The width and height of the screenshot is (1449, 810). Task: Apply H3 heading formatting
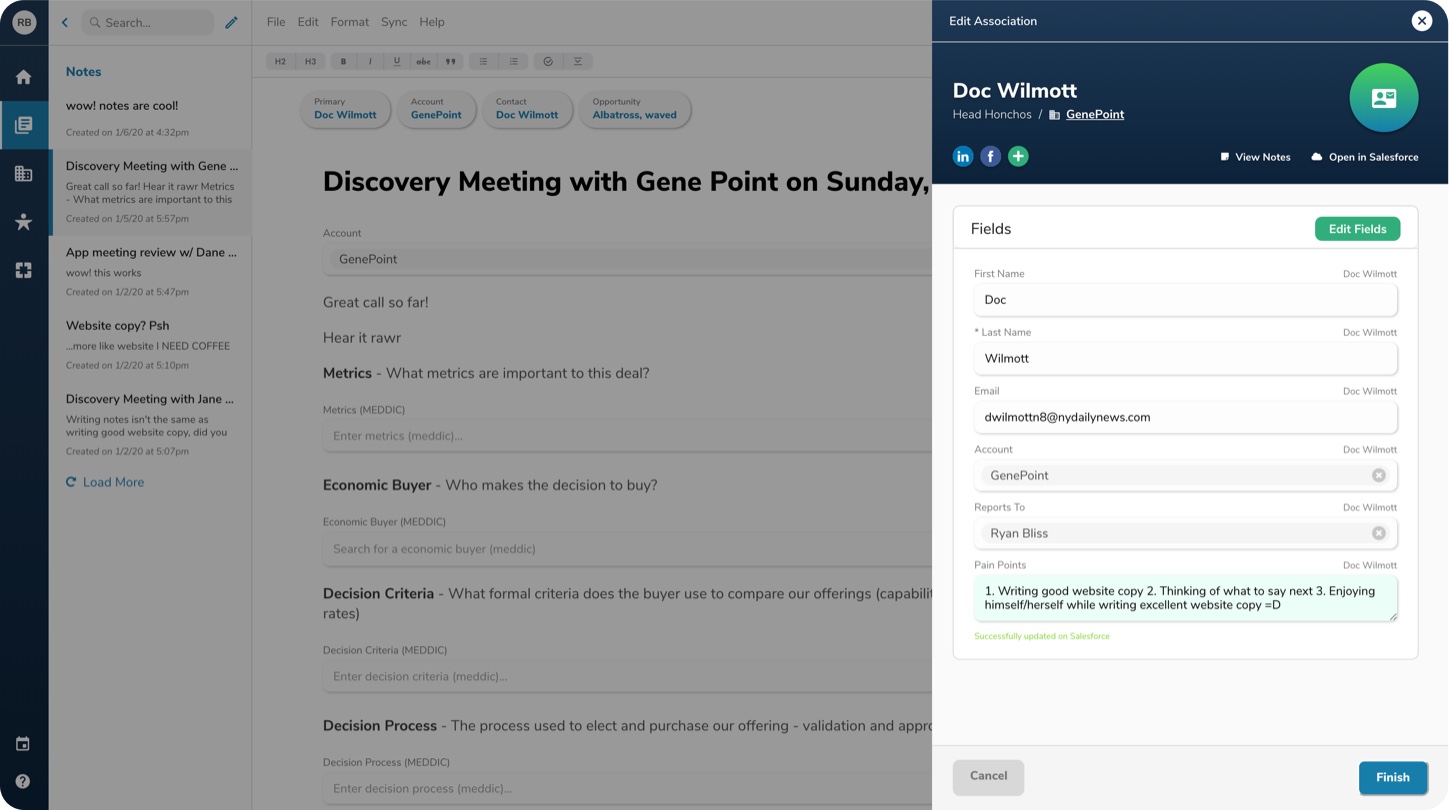pos(310,62)
